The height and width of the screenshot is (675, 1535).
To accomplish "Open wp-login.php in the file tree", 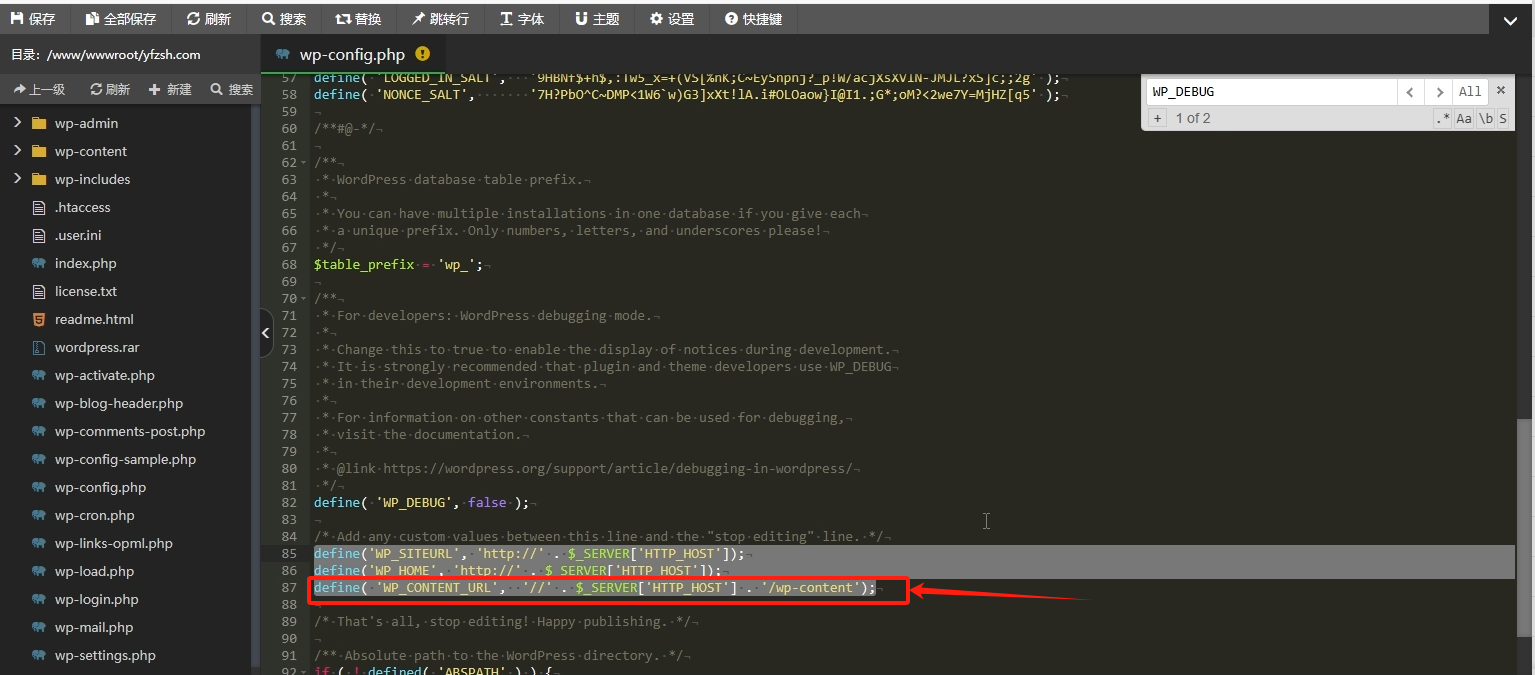I will (x=96, y=599).
